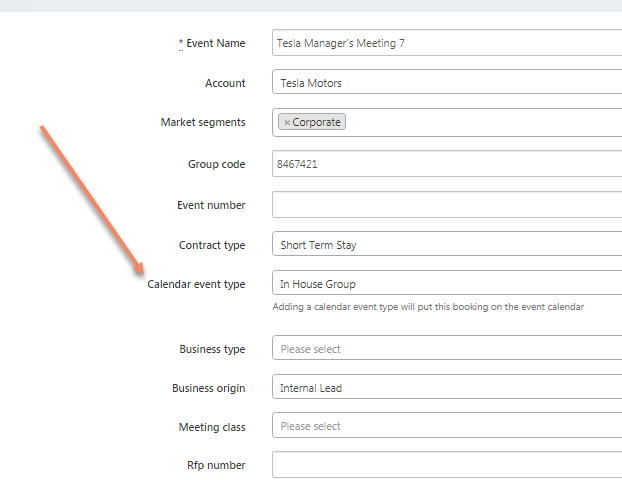The width and height of the screenshot is (622, 480).
Task: Remove the Corporate market segment tag
Action: pyautogui.click(x=287, y=122)
